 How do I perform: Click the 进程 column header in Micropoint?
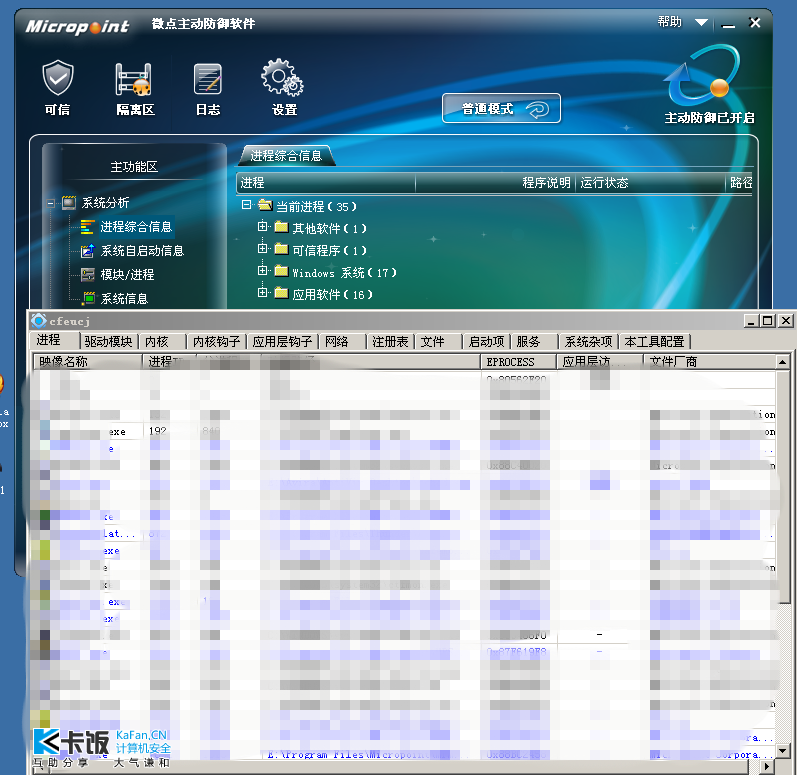point(326,182)
